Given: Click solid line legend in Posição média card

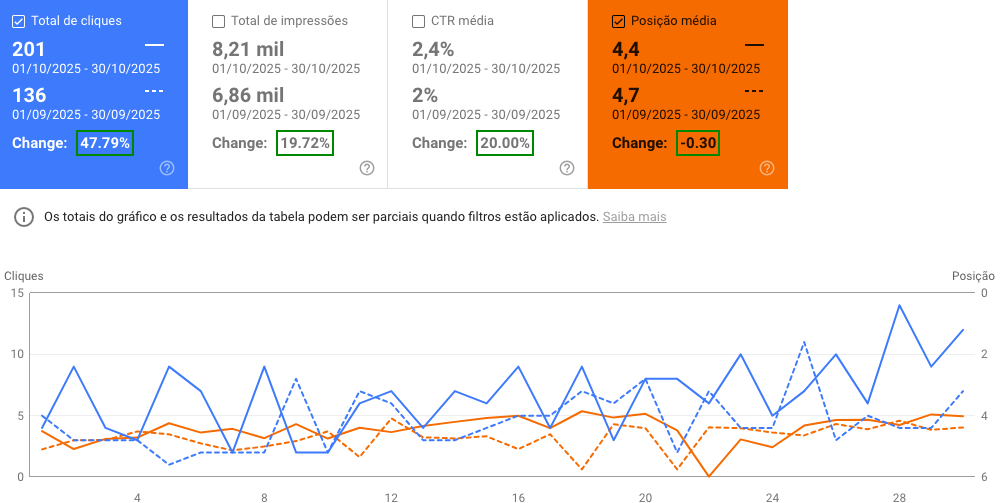Looking at the screenshot, I should (x=754, y=45).
